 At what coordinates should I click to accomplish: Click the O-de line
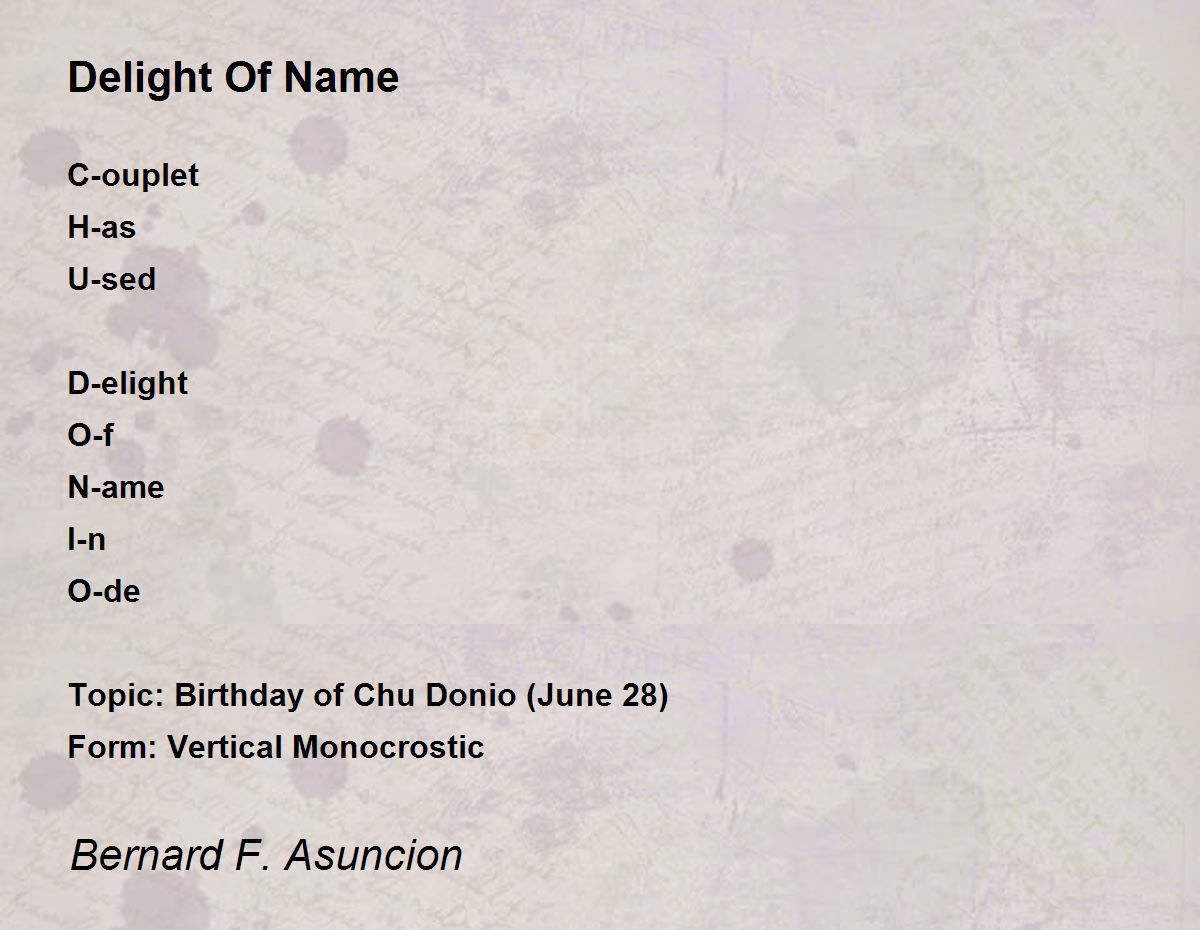click(x=103, y=592)
